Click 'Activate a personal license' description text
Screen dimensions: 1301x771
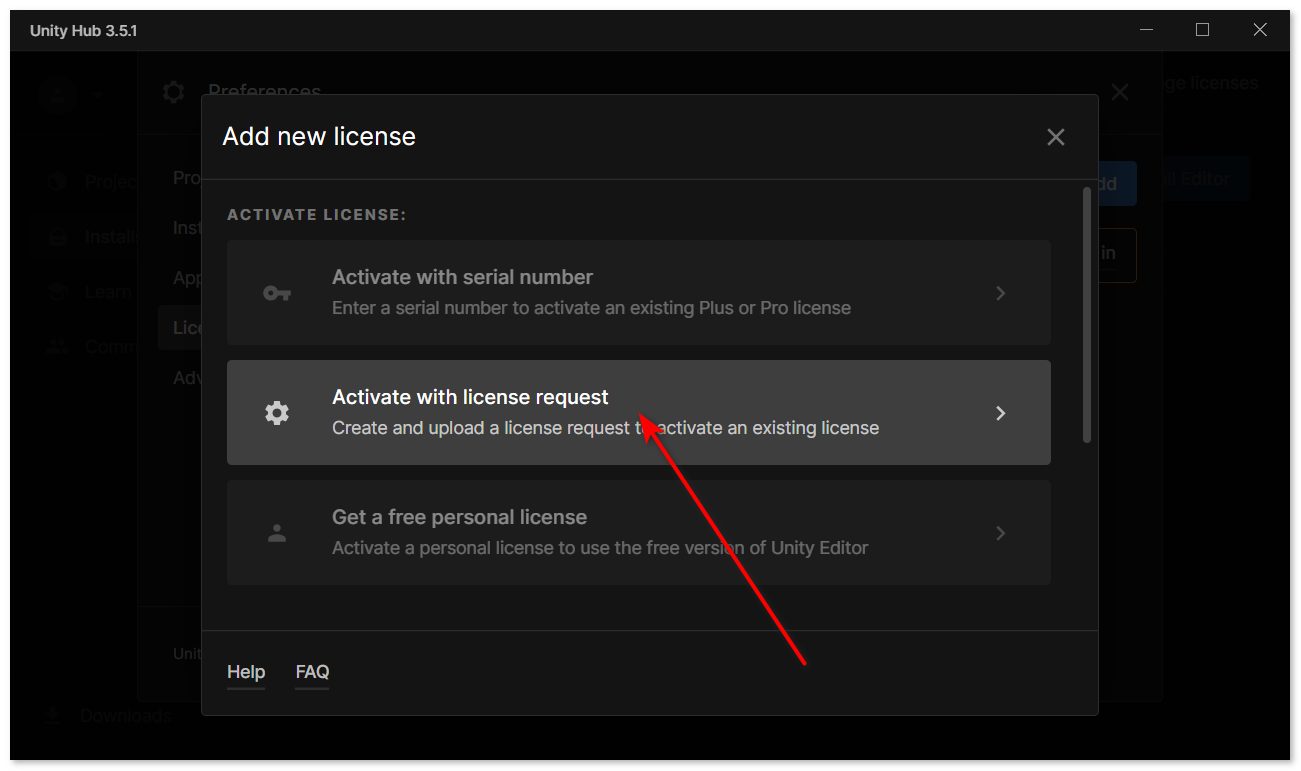coord(600,548)
